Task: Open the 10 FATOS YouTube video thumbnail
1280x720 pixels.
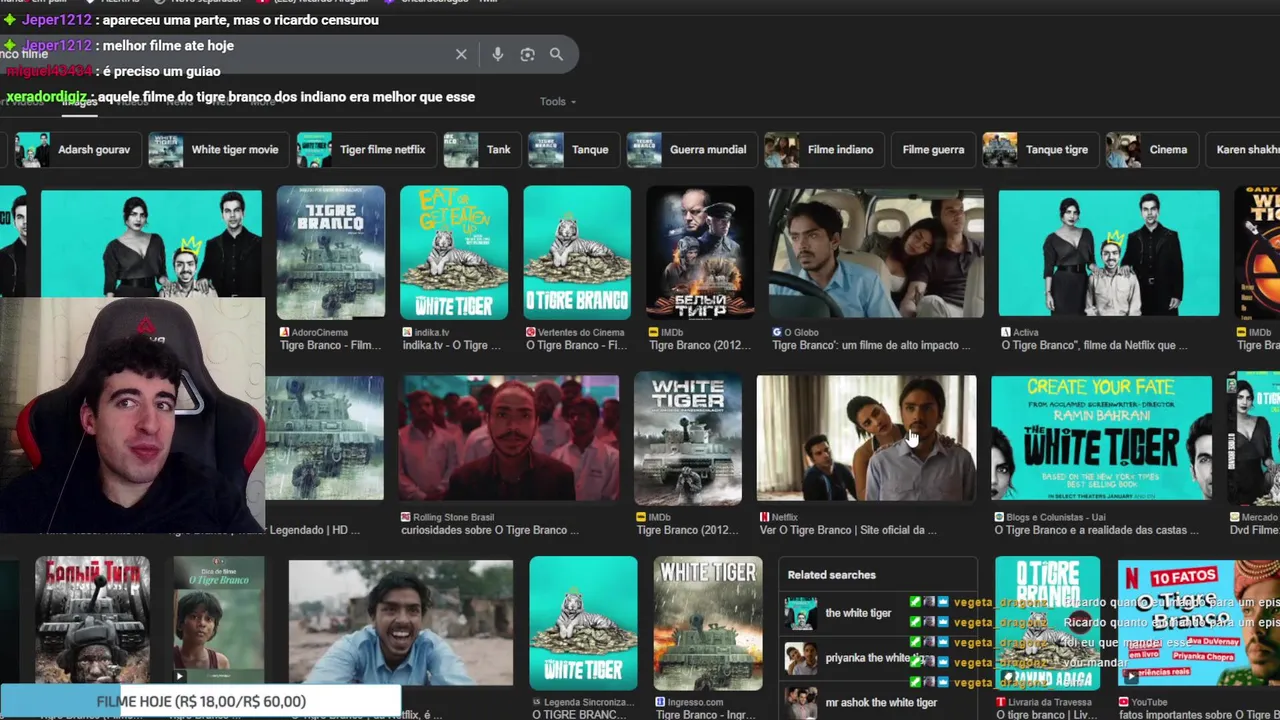Action: (1198, 622)
